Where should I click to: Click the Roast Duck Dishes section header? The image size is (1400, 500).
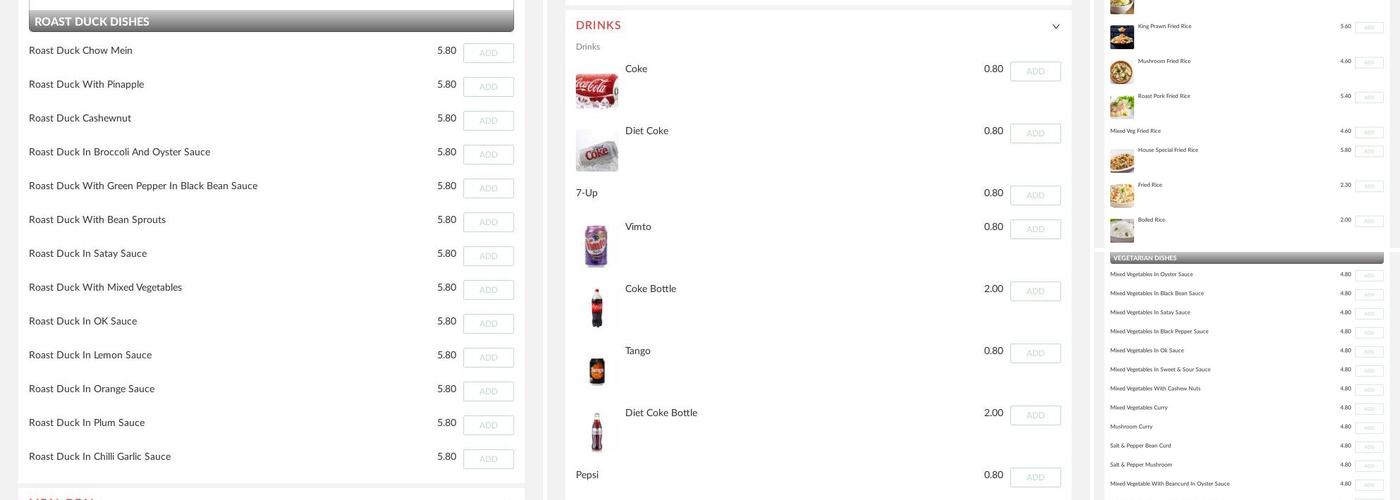point(271,21)
